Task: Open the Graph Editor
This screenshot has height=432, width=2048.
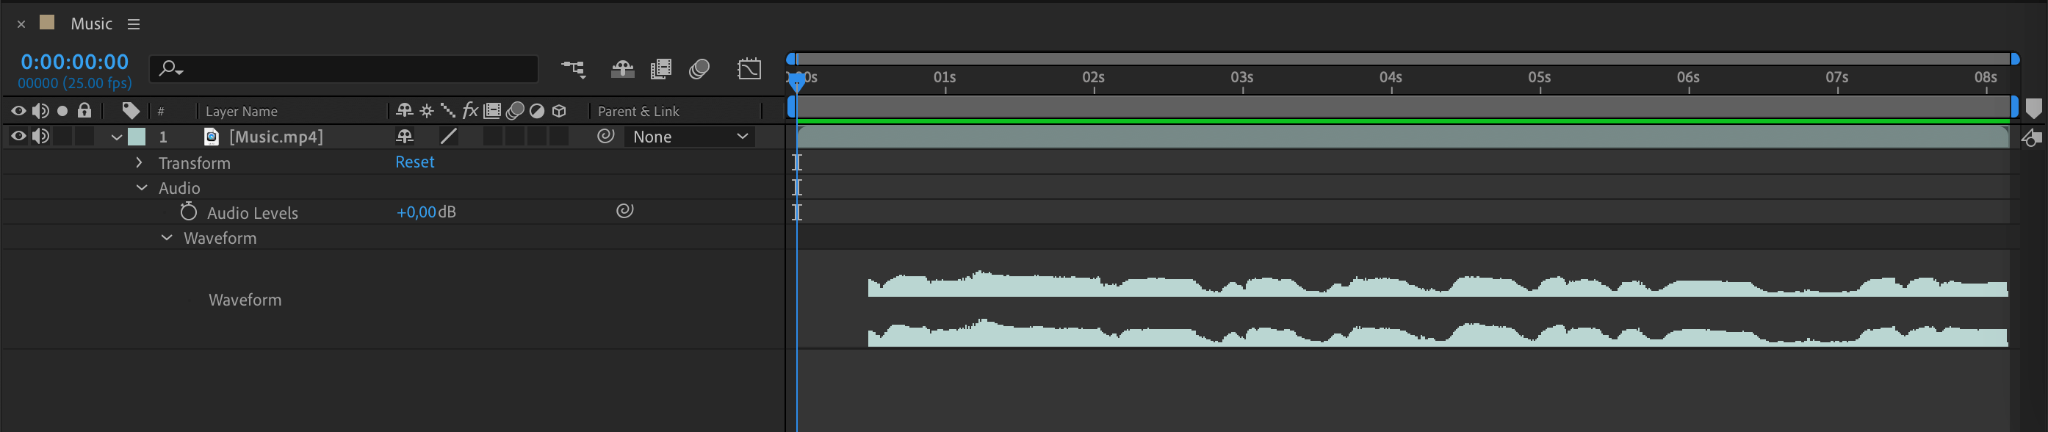Action: [x=749, y=69]
